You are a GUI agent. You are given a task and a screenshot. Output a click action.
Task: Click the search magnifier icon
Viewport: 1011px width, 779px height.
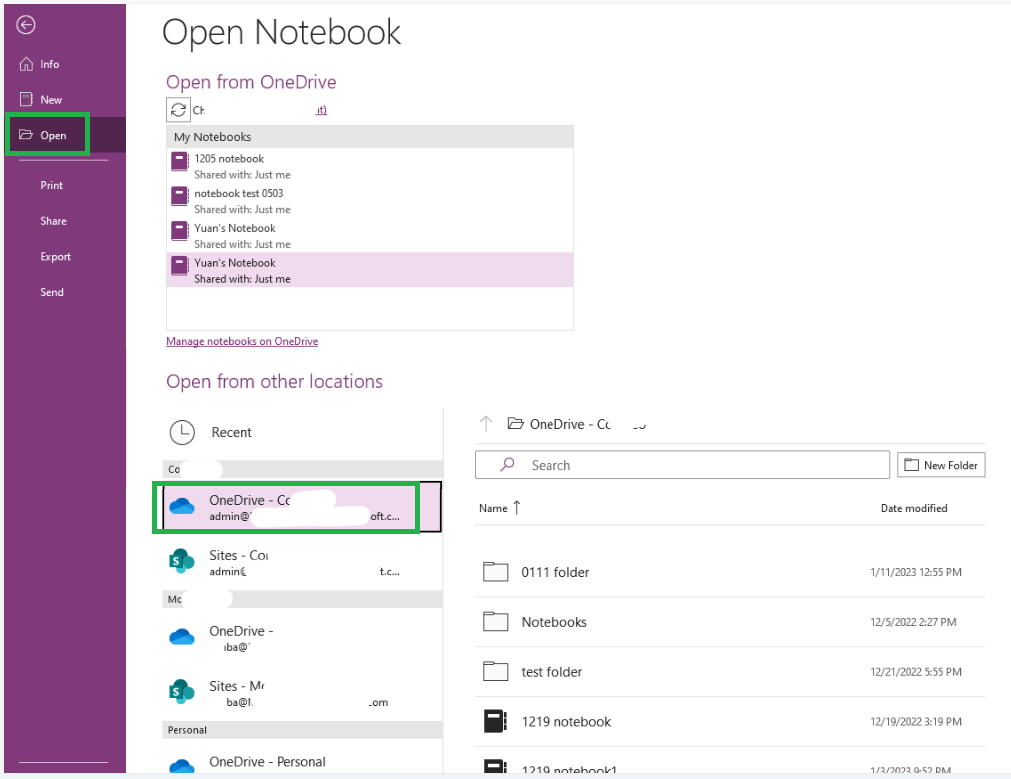tap(507, 464)
